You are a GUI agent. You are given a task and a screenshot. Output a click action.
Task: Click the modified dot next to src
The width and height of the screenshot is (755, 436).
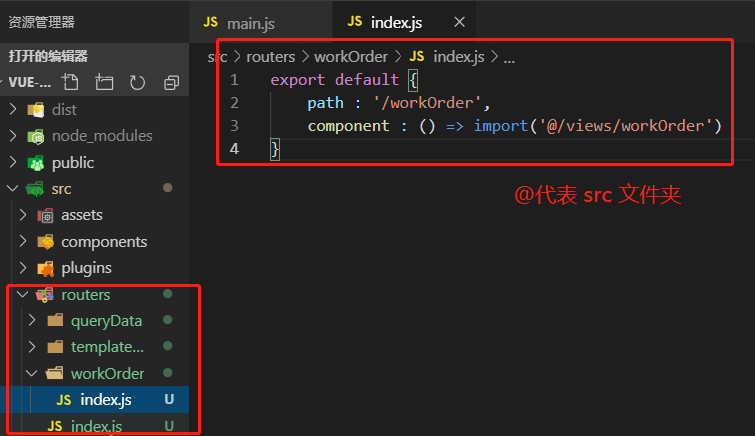coord(168,188)
